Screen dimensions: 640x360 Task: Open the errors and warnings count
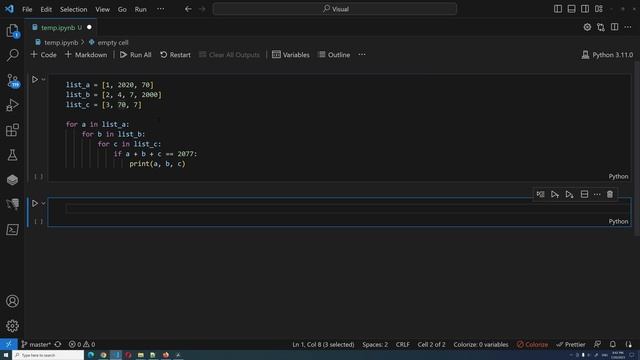82,344
